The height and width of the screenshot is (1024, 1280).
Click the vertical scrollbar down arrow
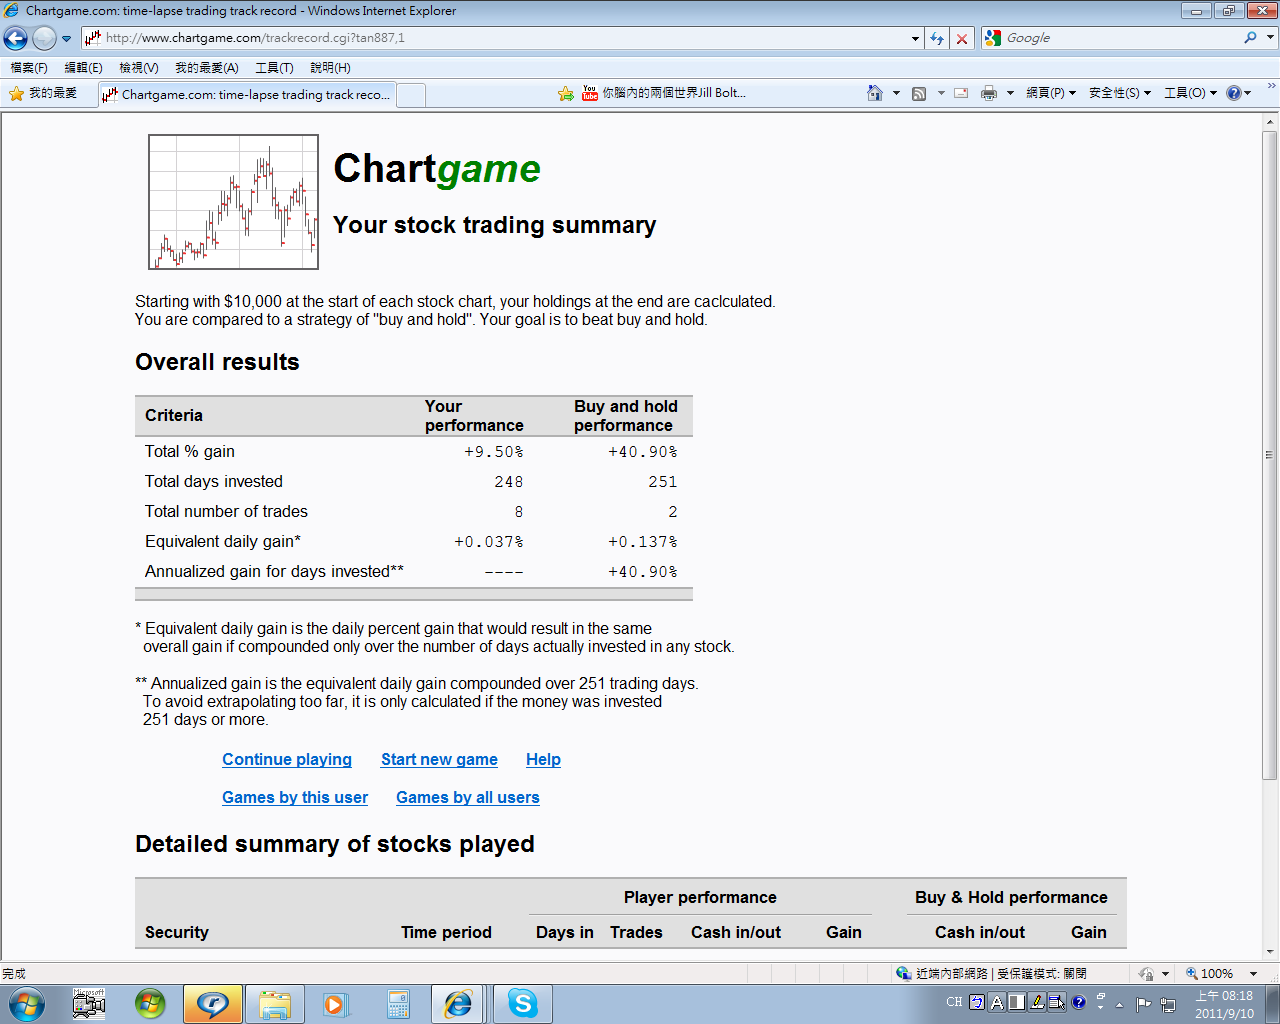pos(1270,952)
